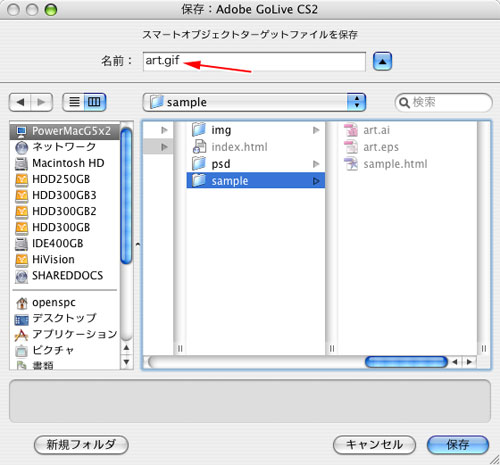The height and width of the screenshot is (465, 500).
Task: Click the 名前 filename text field
Action: (x=254, y=61)
